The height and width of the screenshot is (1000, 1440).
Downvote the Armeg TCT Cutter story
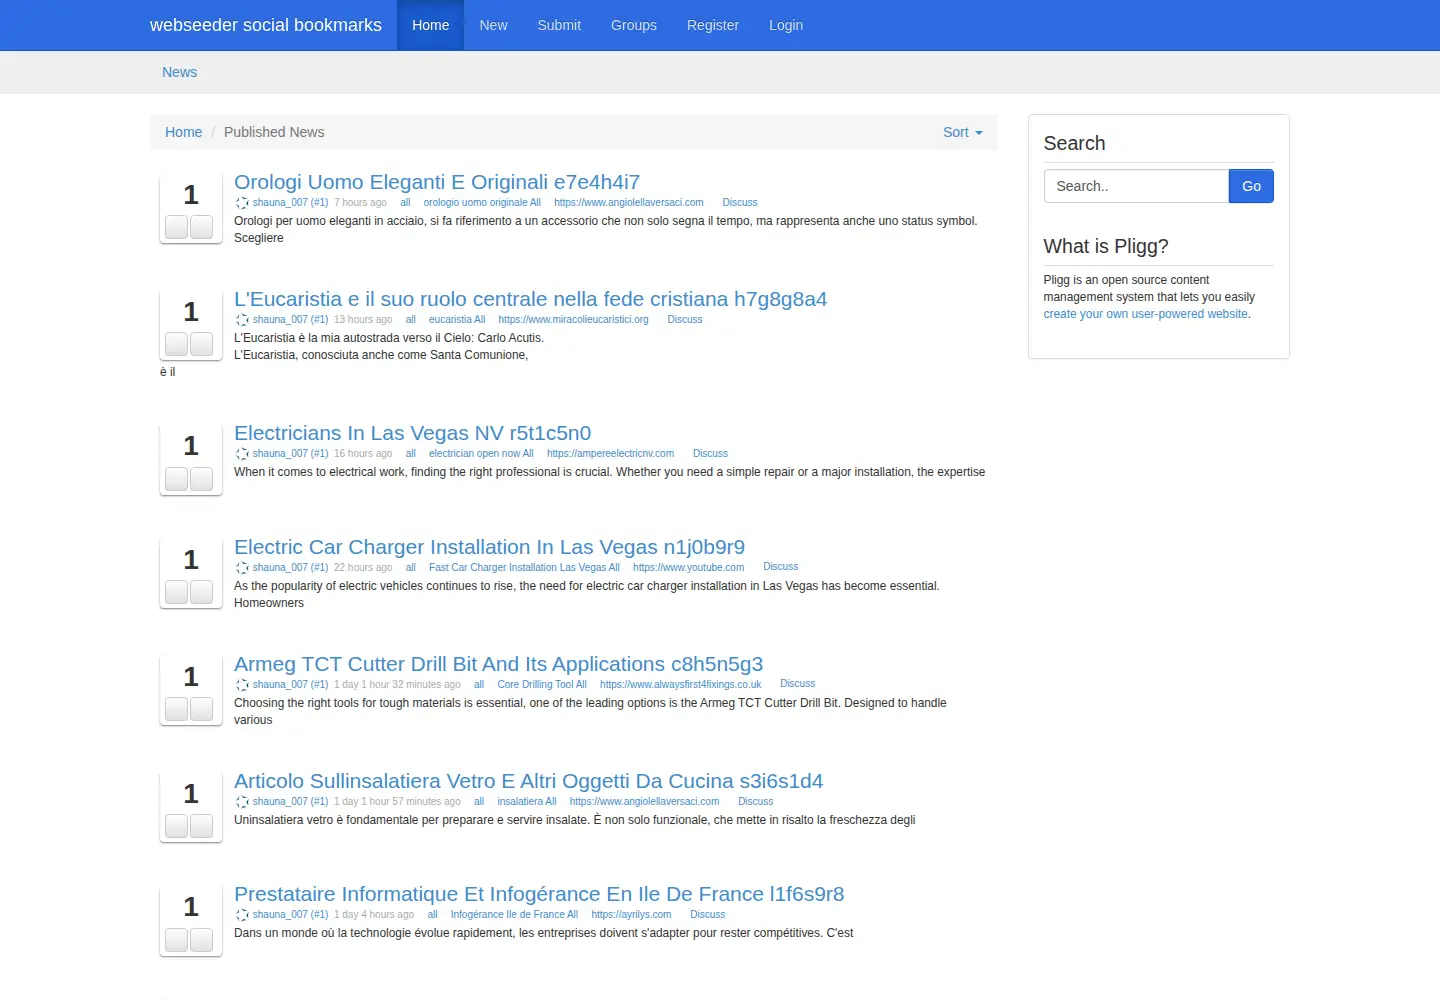[202, 709]
